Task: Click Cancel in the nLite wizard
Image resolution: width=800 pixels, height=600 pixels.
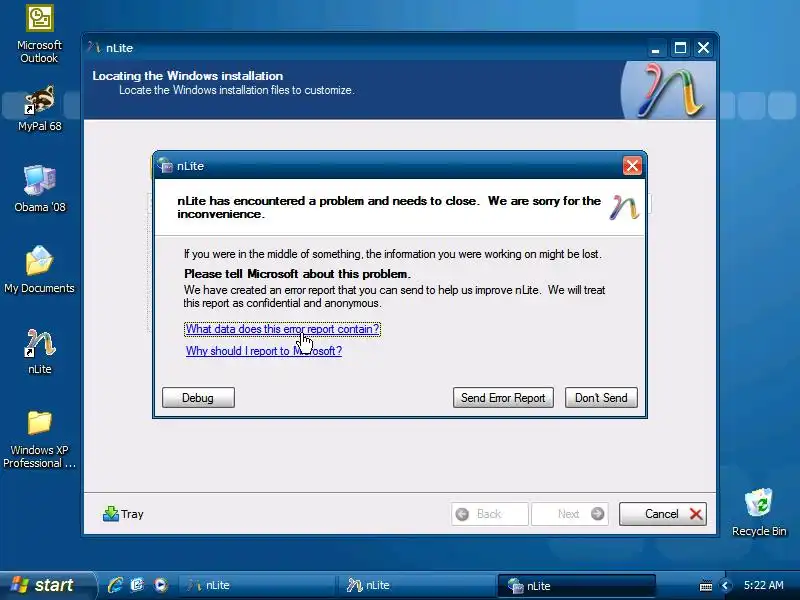Action: pos(663,514)
